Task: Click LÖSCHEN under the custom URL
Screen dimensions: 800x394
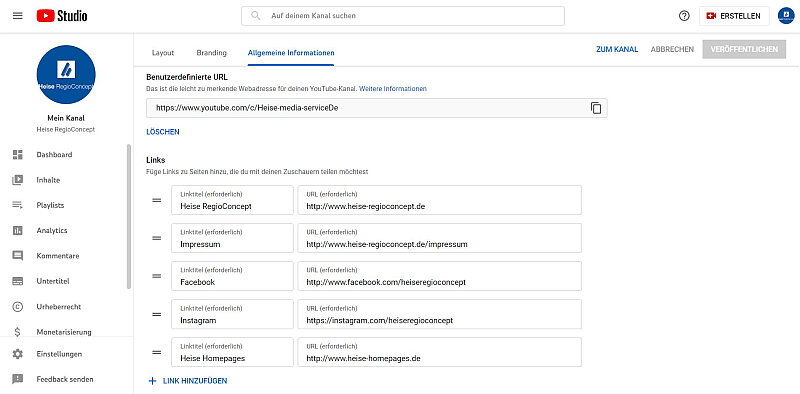Action: click(x=163, y=132)
